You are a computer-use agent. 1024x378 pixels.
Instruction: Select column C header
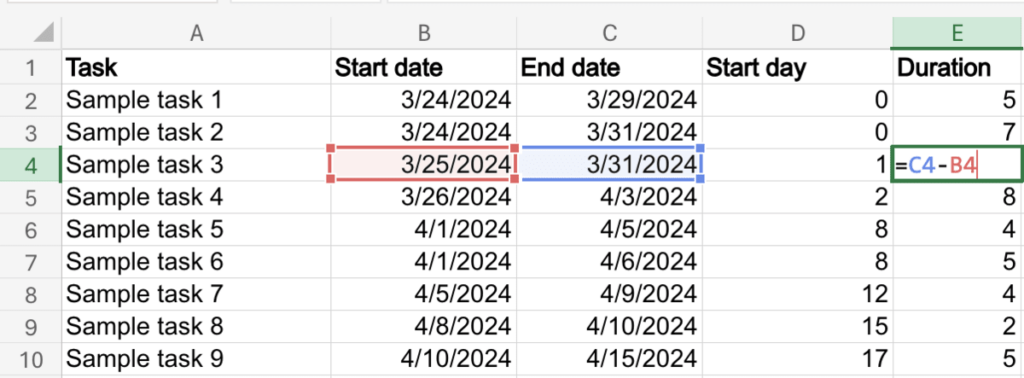click(x=609, y=33)
